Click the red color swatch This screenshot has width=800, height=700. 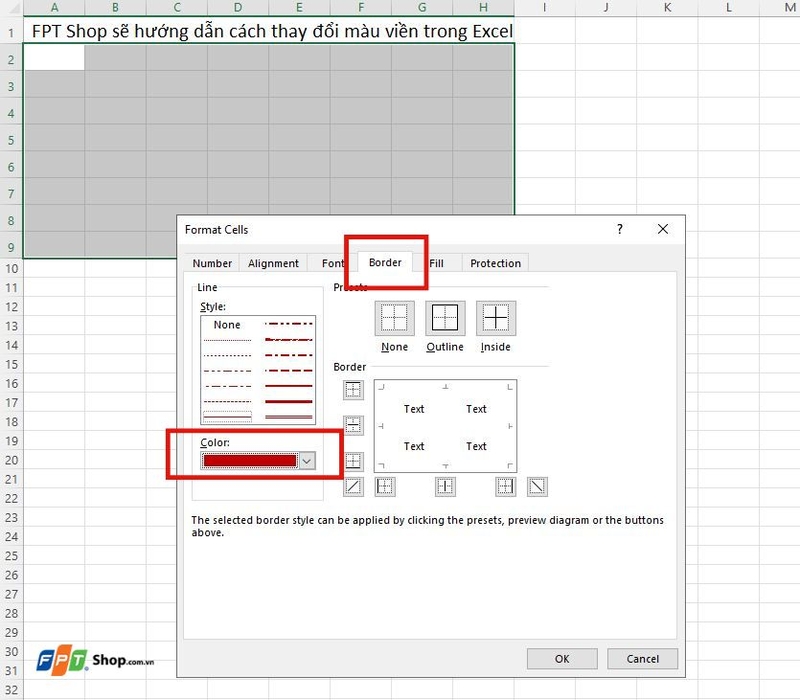point(249,461)
